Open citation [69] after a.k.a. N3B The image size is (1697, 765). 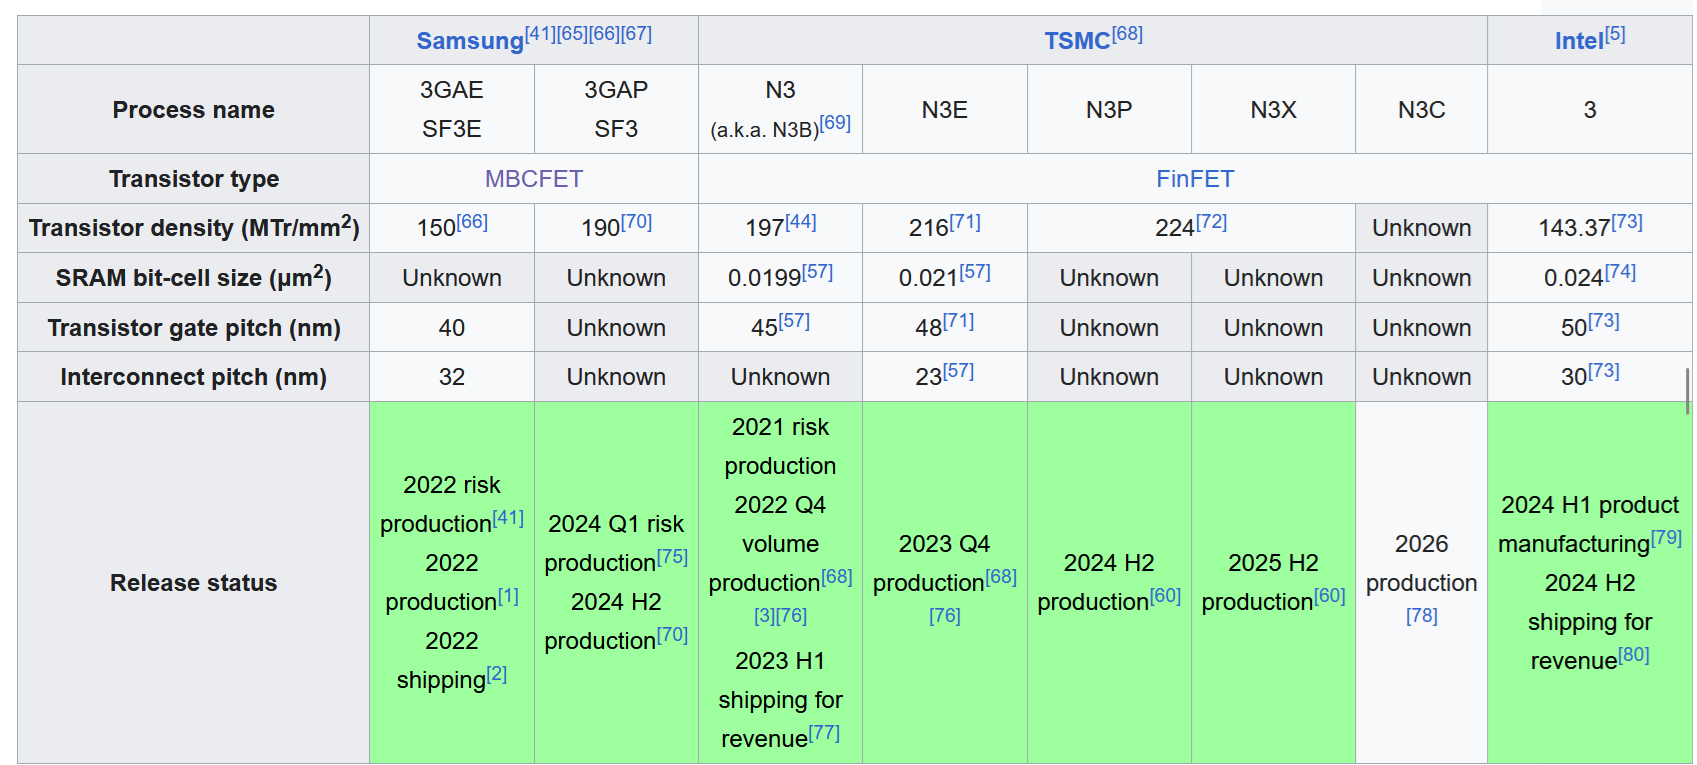(x=835, y=122)
